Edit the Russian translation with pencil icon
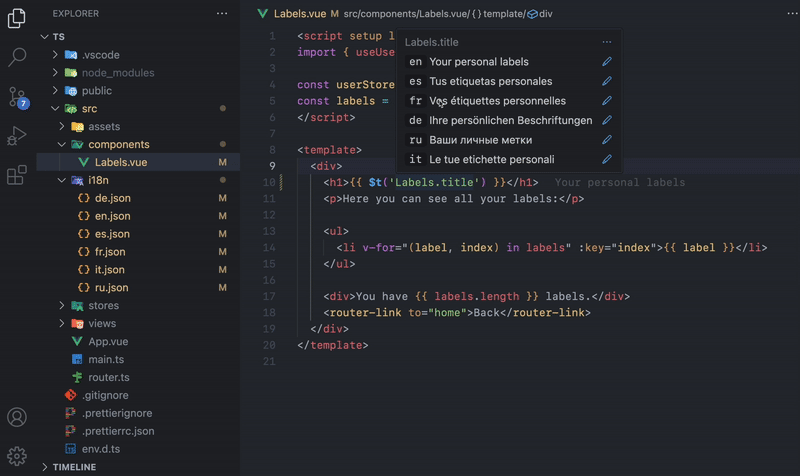Screen dimensions: 800x476 pos(607,140)
